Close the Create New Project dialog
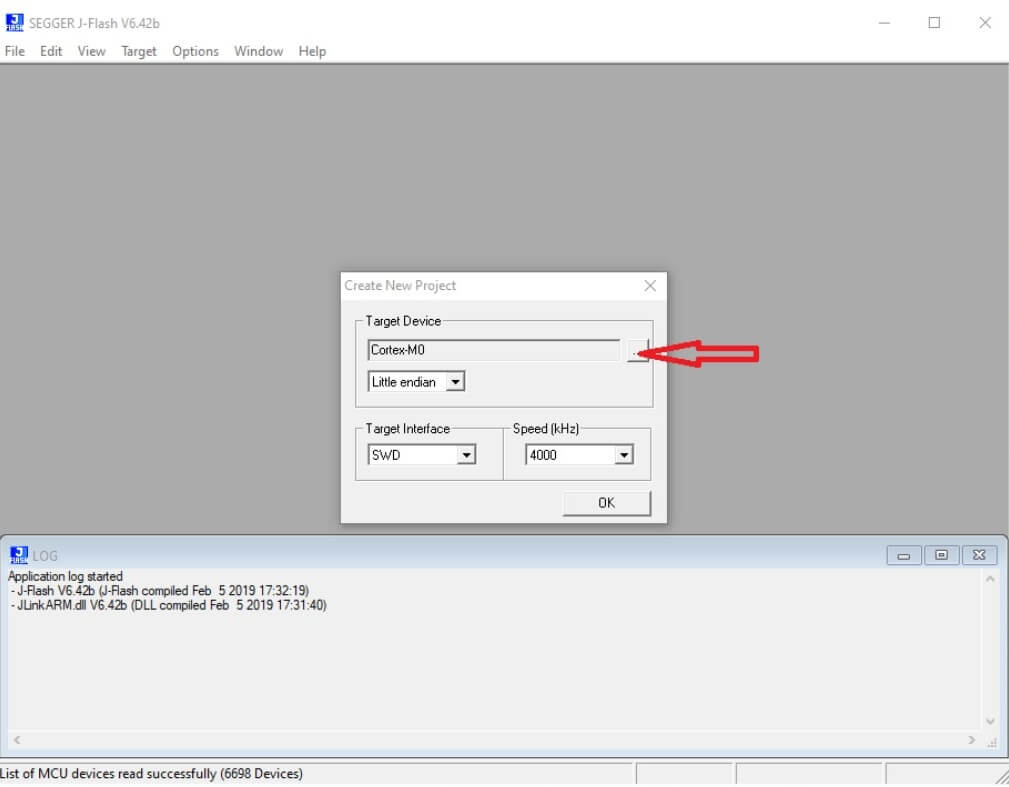The height and width of the screenshot is (787, 1009). pyautogui.click(x=650, y=286)
